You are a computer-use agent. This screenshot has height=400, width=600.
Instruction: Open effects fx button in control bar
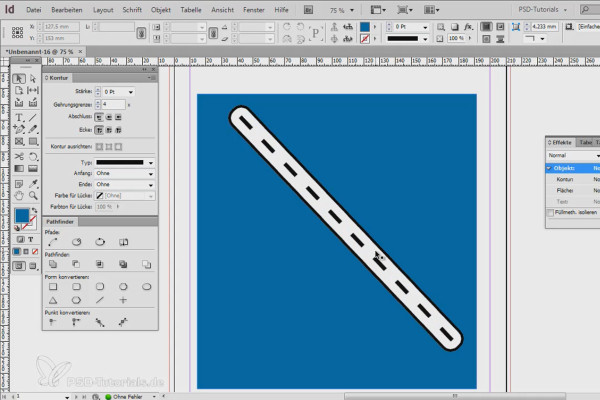coord(468,27)
